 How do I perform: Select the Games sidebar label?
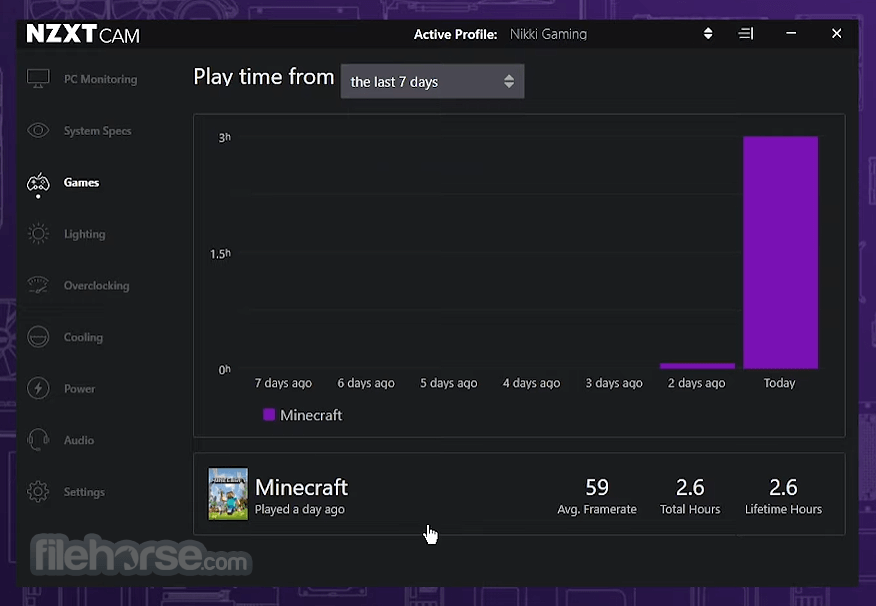82,183
